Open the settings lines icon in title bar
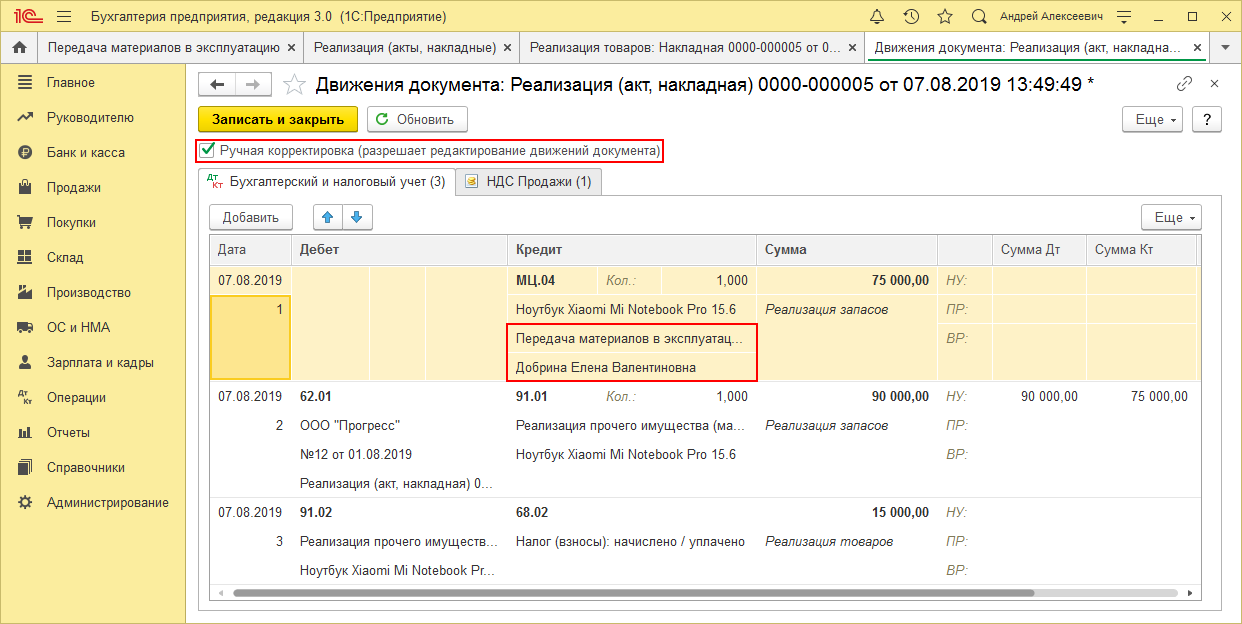This screenshot has height=624, width=1242. click(1125, 17)
